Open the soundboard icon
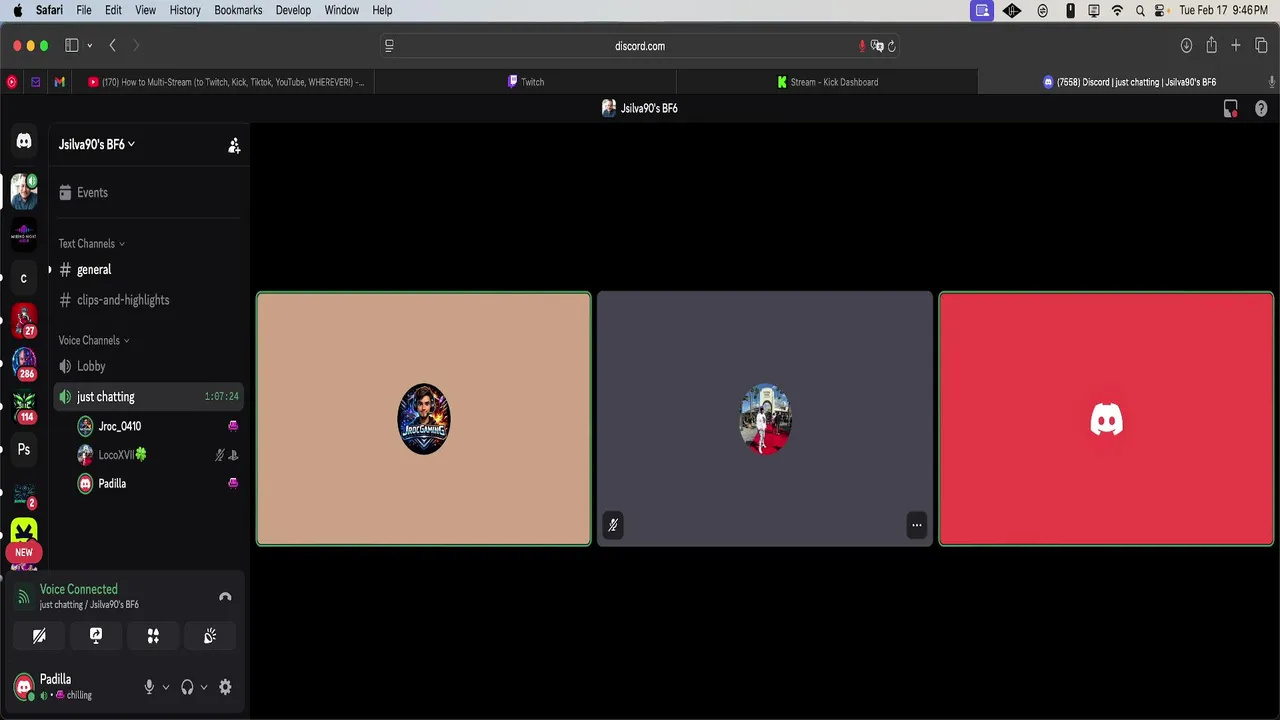The height and width of the screenshot is (720, 1280). 210,636
